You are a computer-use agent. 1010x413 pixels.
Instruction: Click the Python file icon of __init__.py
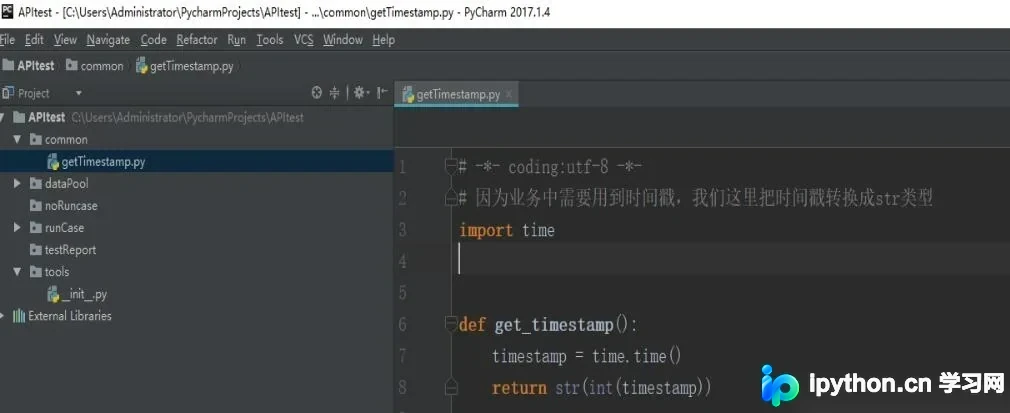coord(53,294)
